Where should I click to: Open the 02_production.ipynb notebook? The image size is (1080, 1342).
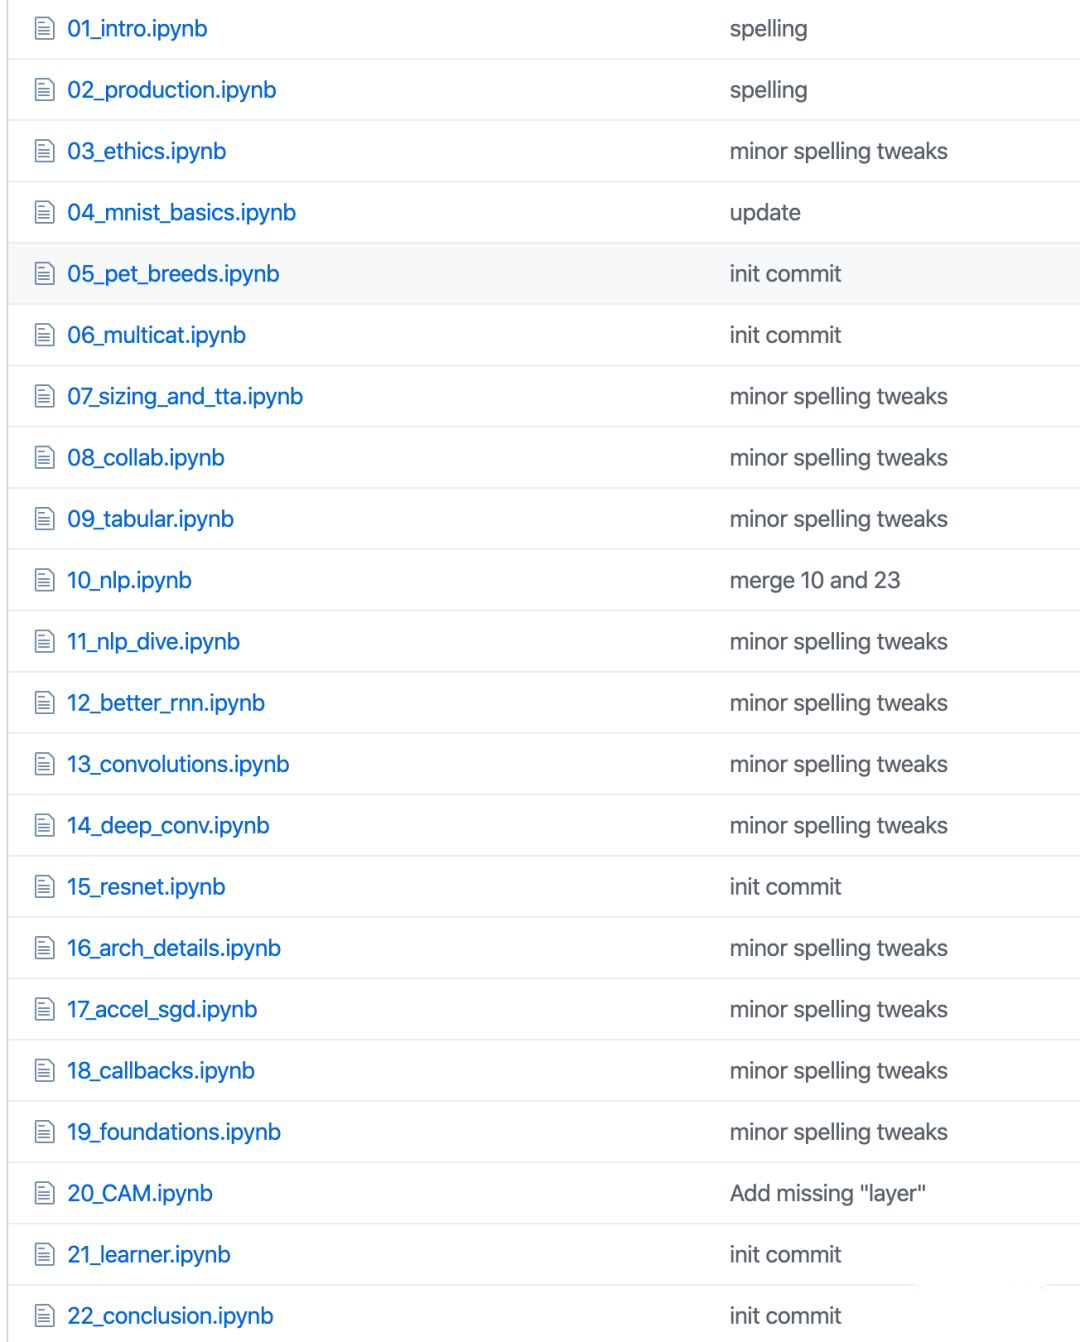coord(172,90)
